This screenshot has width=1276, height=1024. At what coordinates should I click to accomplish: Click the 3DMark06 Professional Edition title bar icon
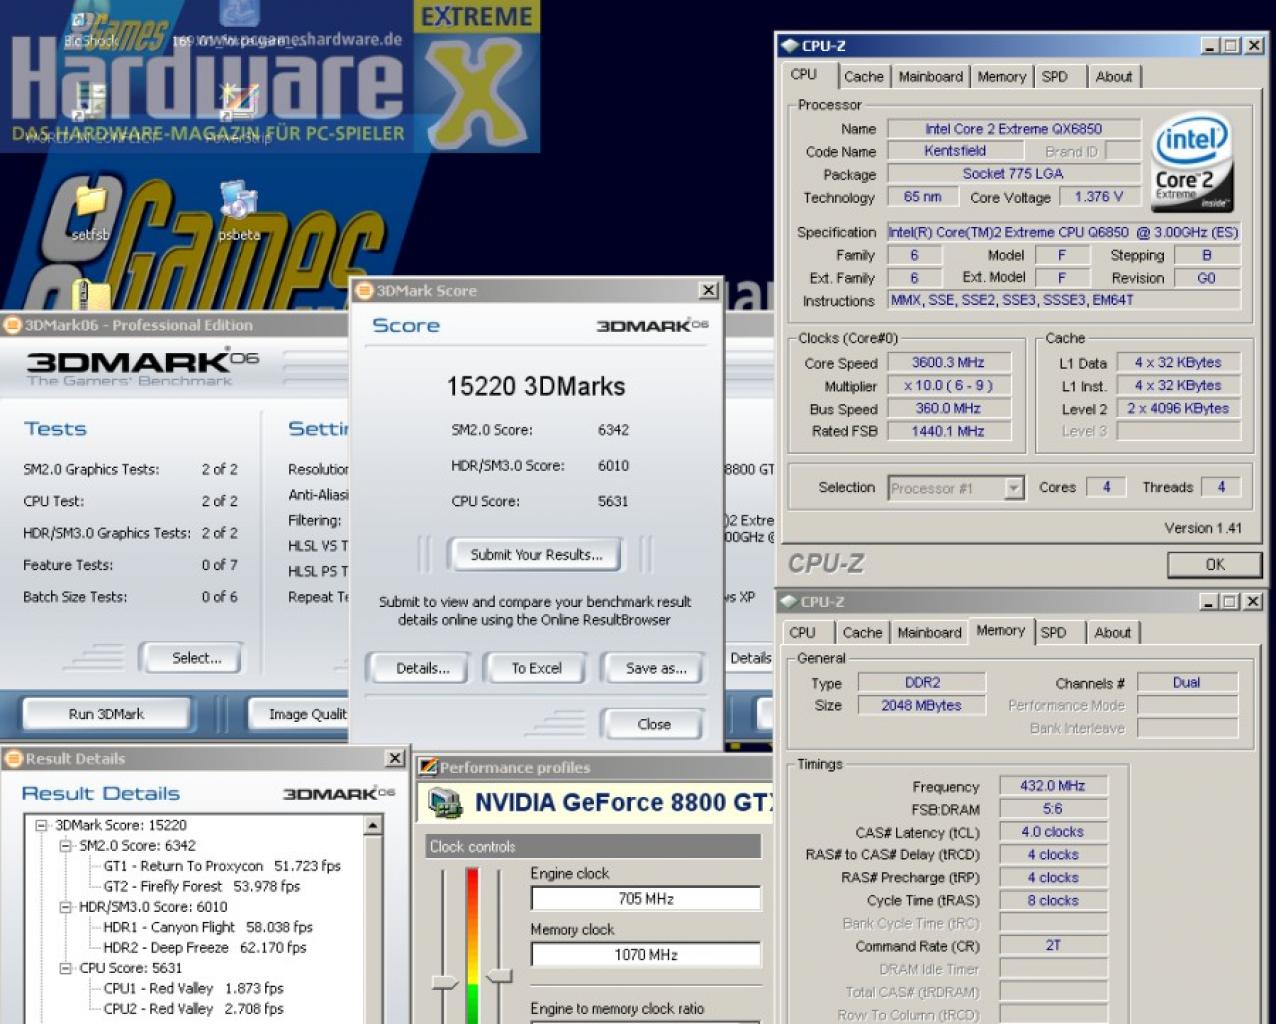12,325
